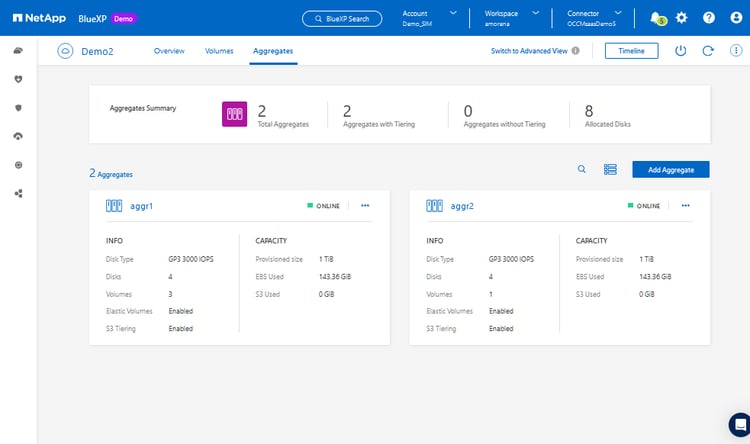Screen dimensions: 750x444
Task: Click the Add Aggregate button
Action: pos(670,170)
